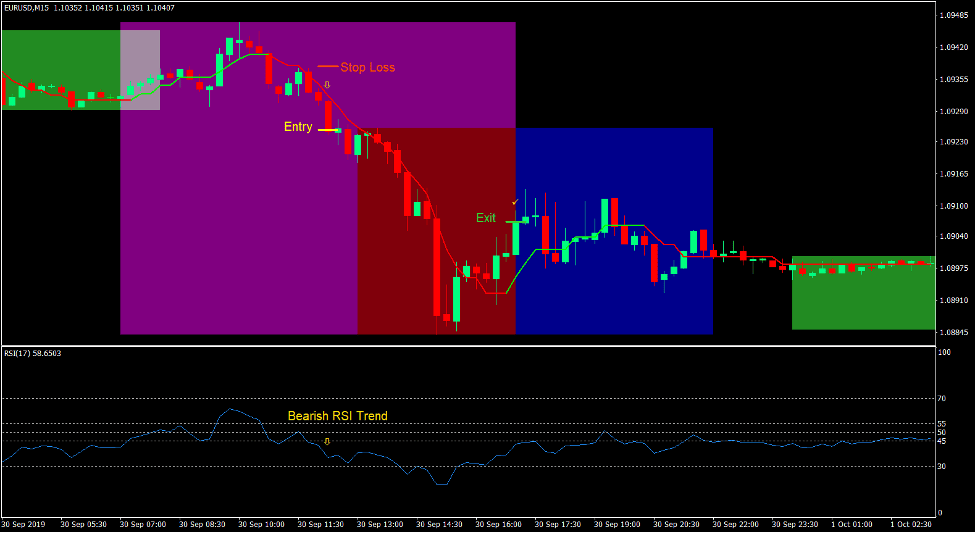
Task: Click the 30 Sep 23:30 time label
Action: tap(794, 524)
